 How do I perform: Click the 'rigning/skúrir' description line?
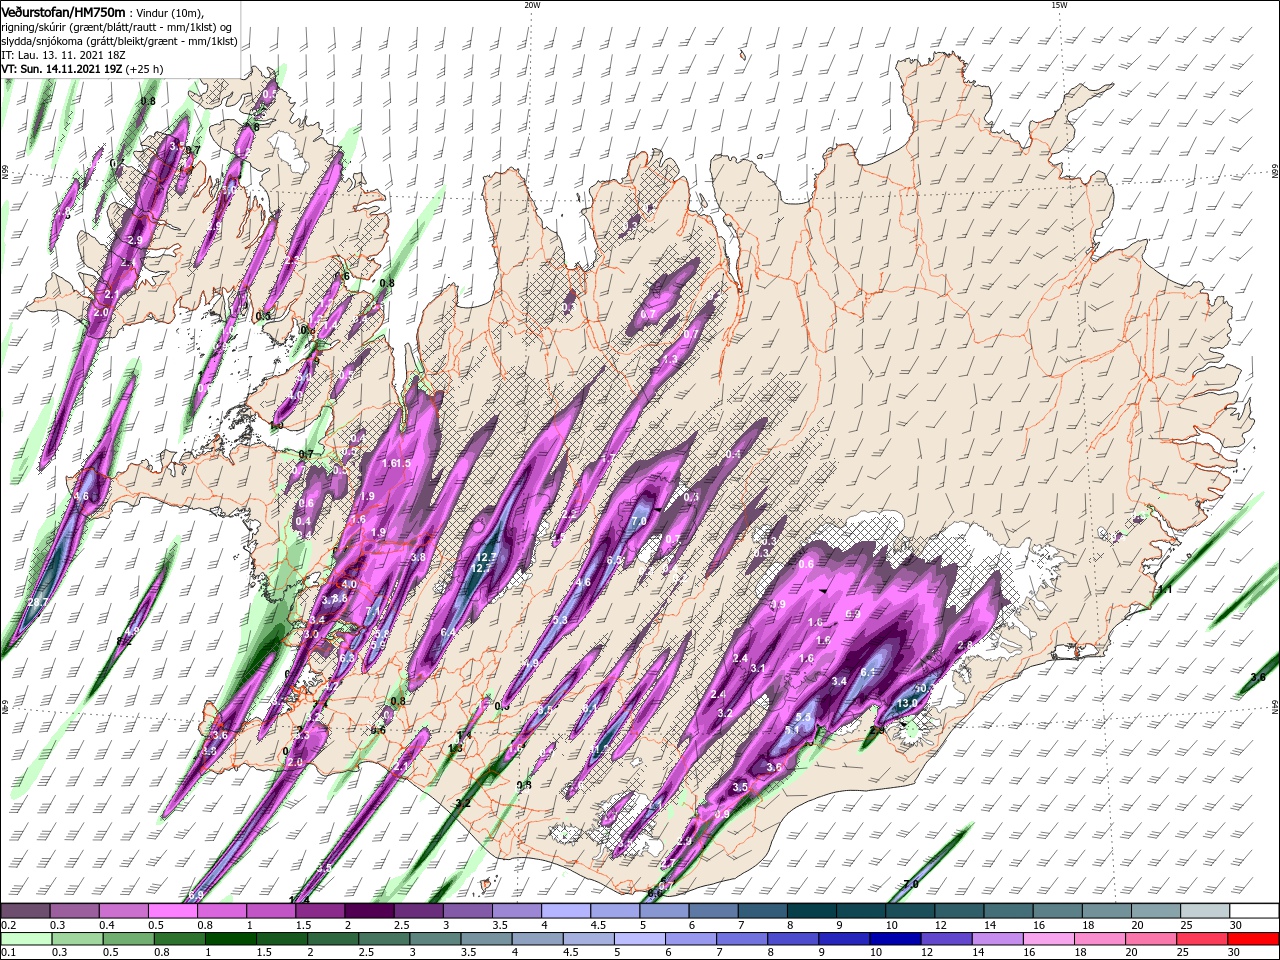(x=118, y=27)
